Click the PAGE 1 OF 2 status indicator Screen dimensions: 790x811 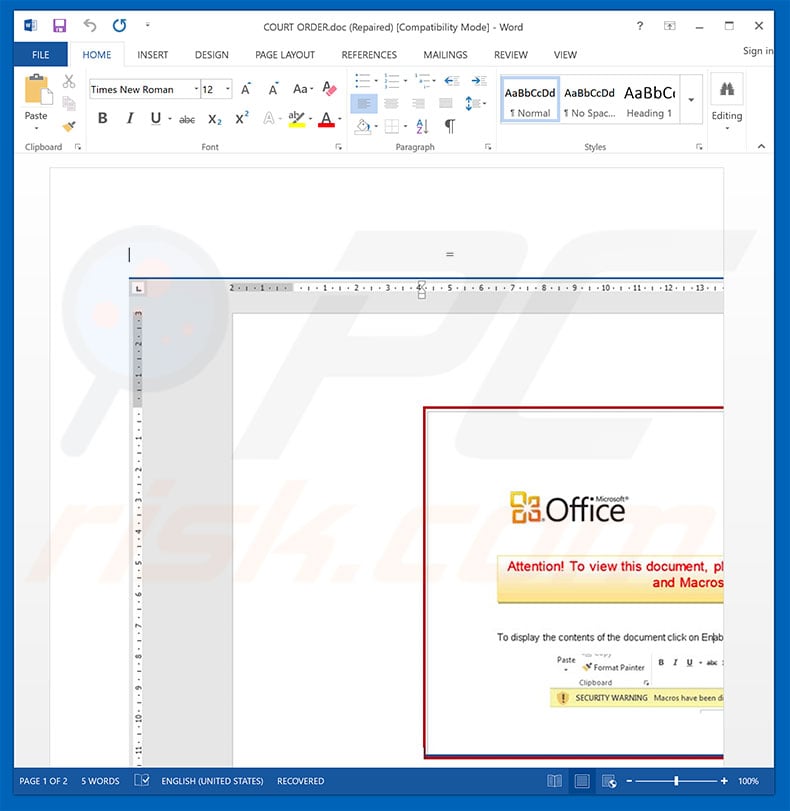point(43,781)
